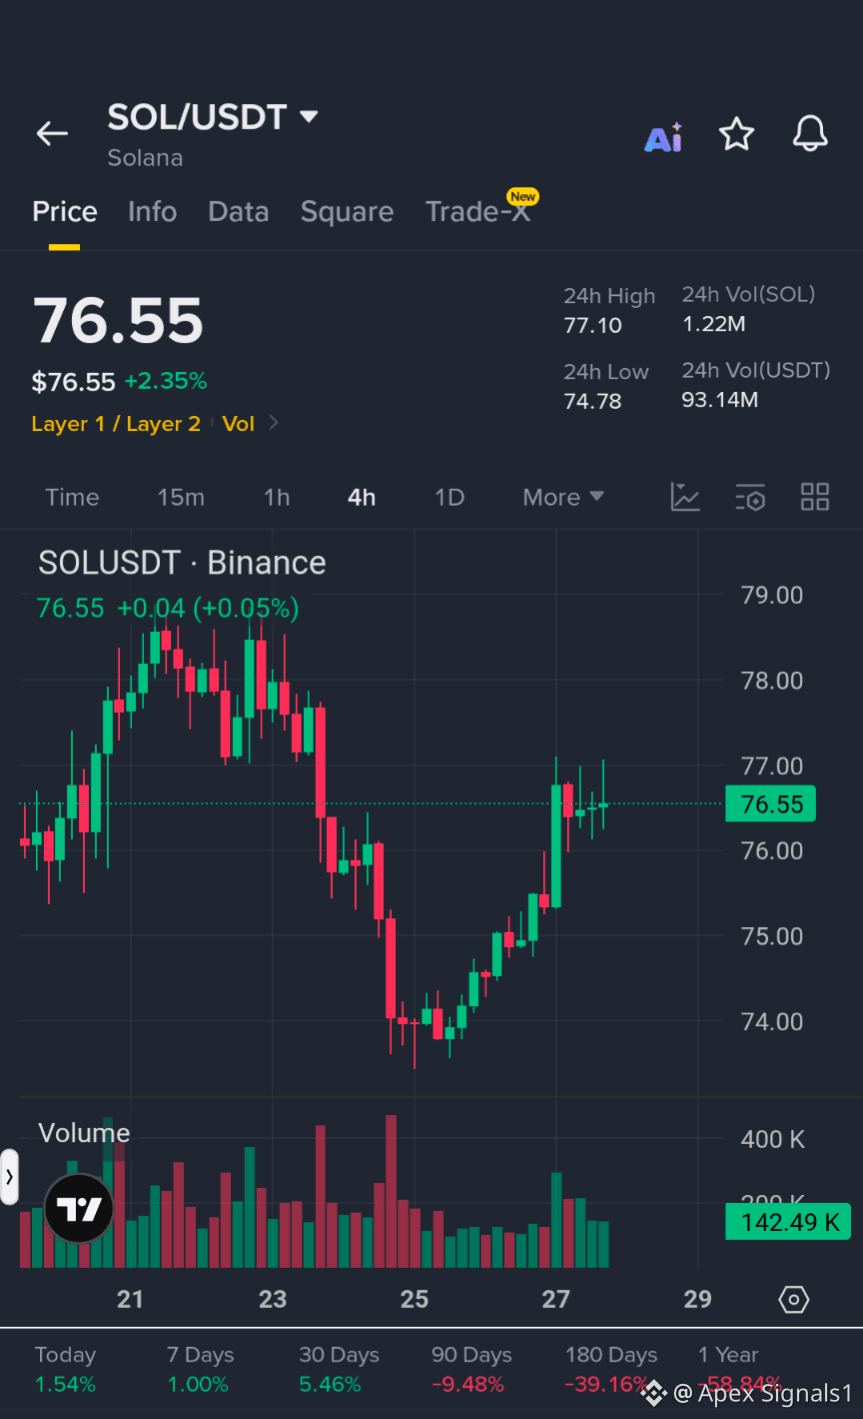
Task: Tap the +0.04 (+0.05%) chart change text
Action: point(208,608)
